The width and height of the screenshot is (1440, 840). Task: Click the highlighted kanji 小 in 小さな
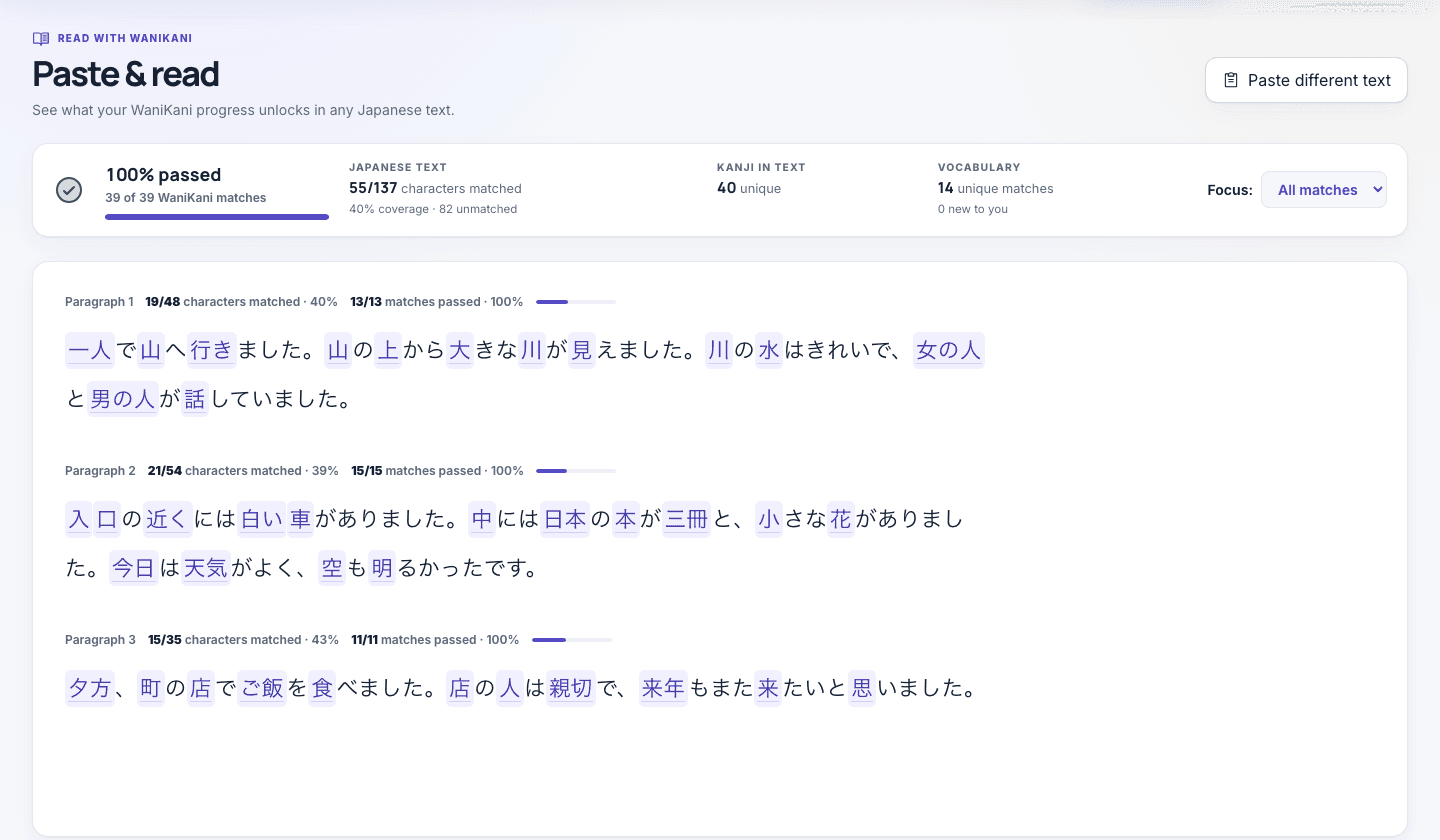point(768,519)
